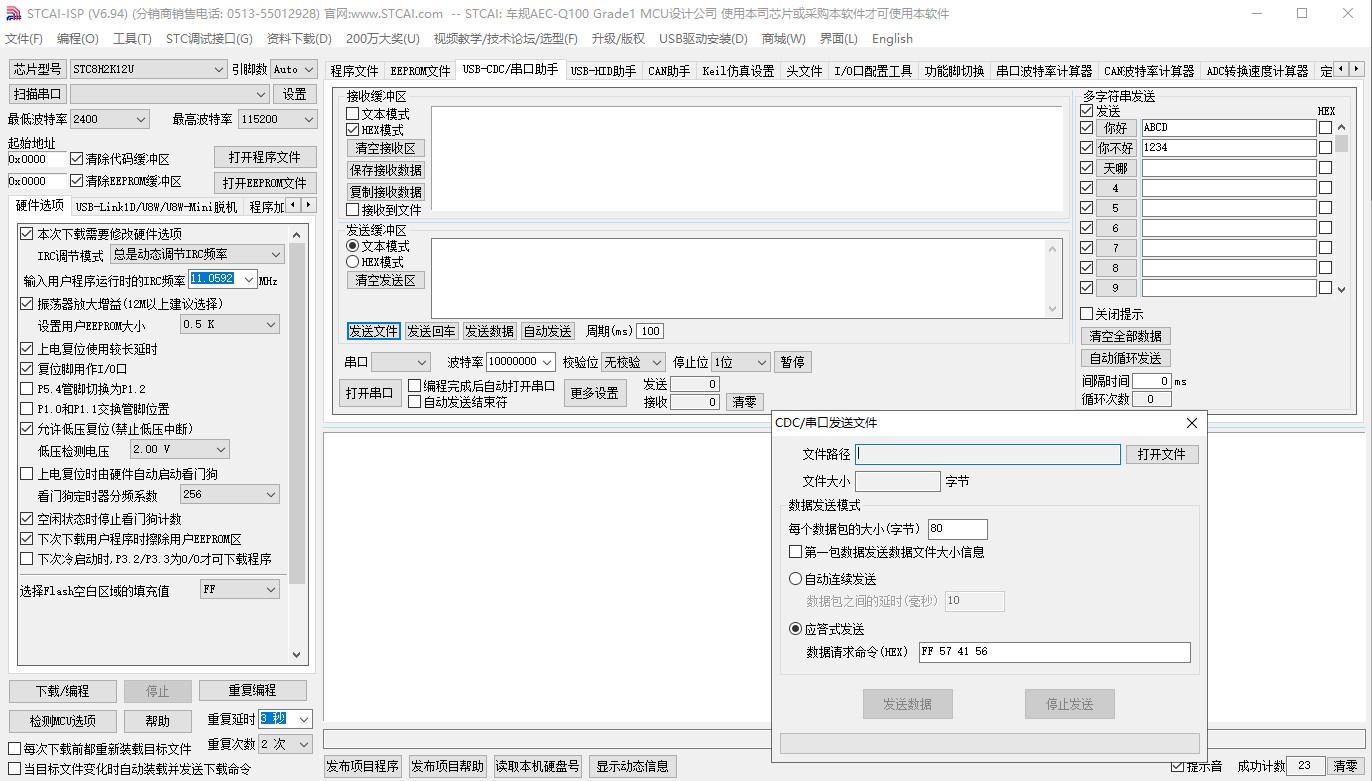
Task: Open the 设置用户EEPROM大小 dropdown
Action: pos(230,325)
